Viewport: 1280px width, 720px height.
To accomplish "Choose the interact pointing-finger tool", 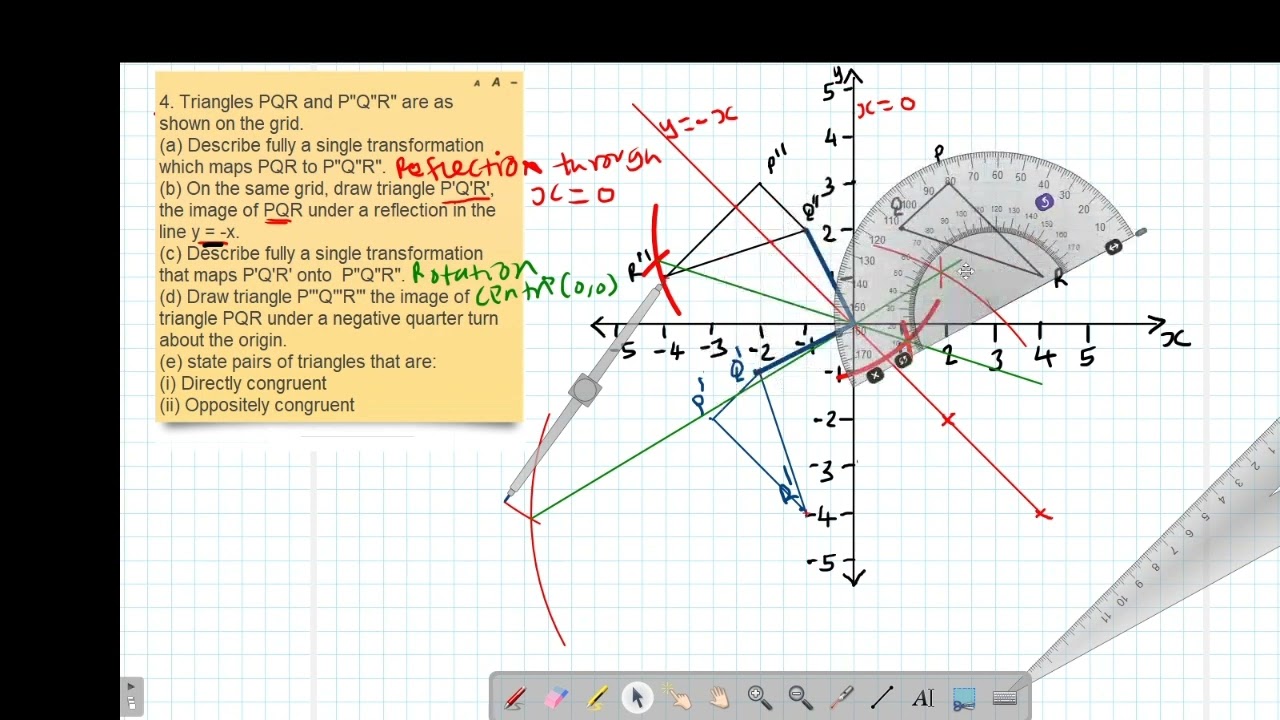I will click(x=679, y=697).
